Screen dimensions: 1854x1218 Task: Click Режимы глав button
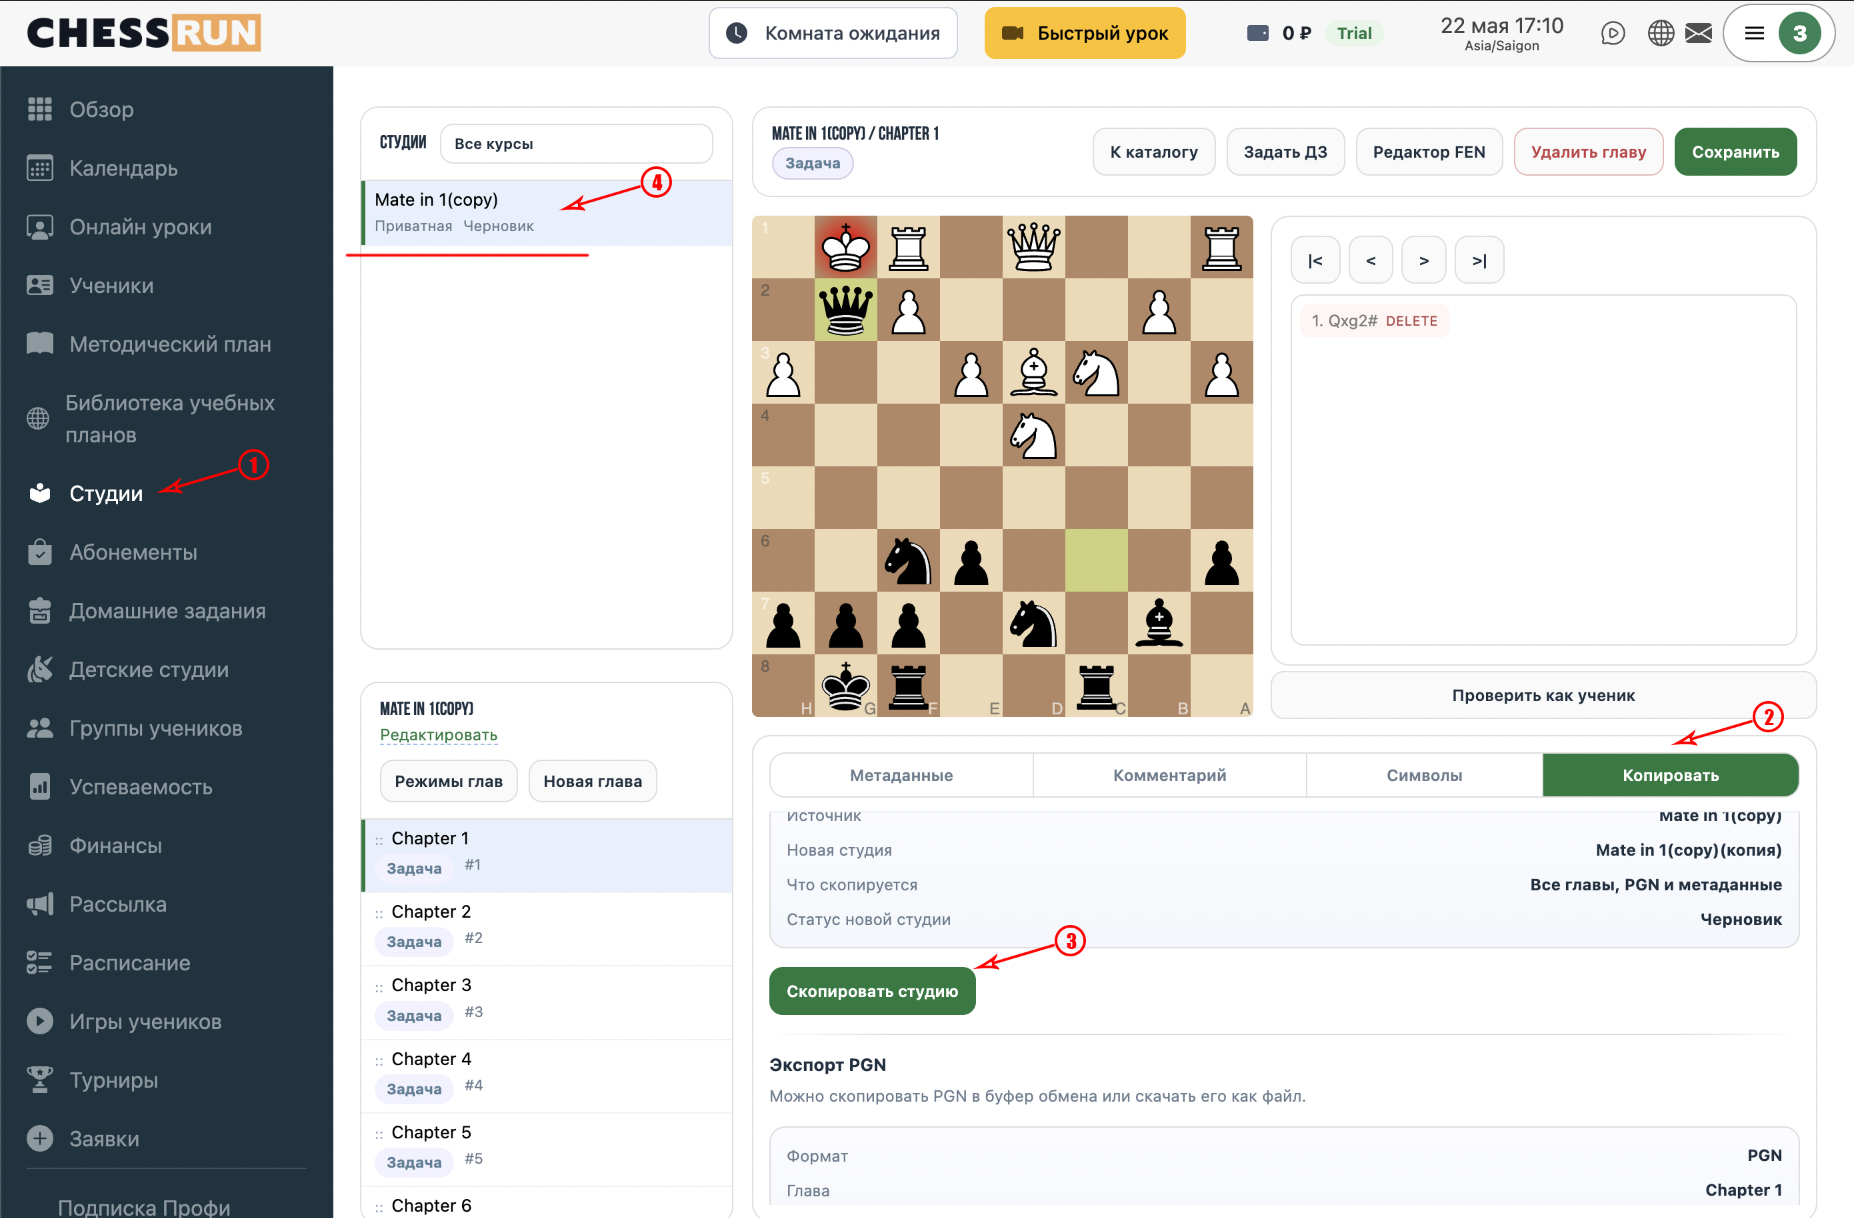coord(448,781)
